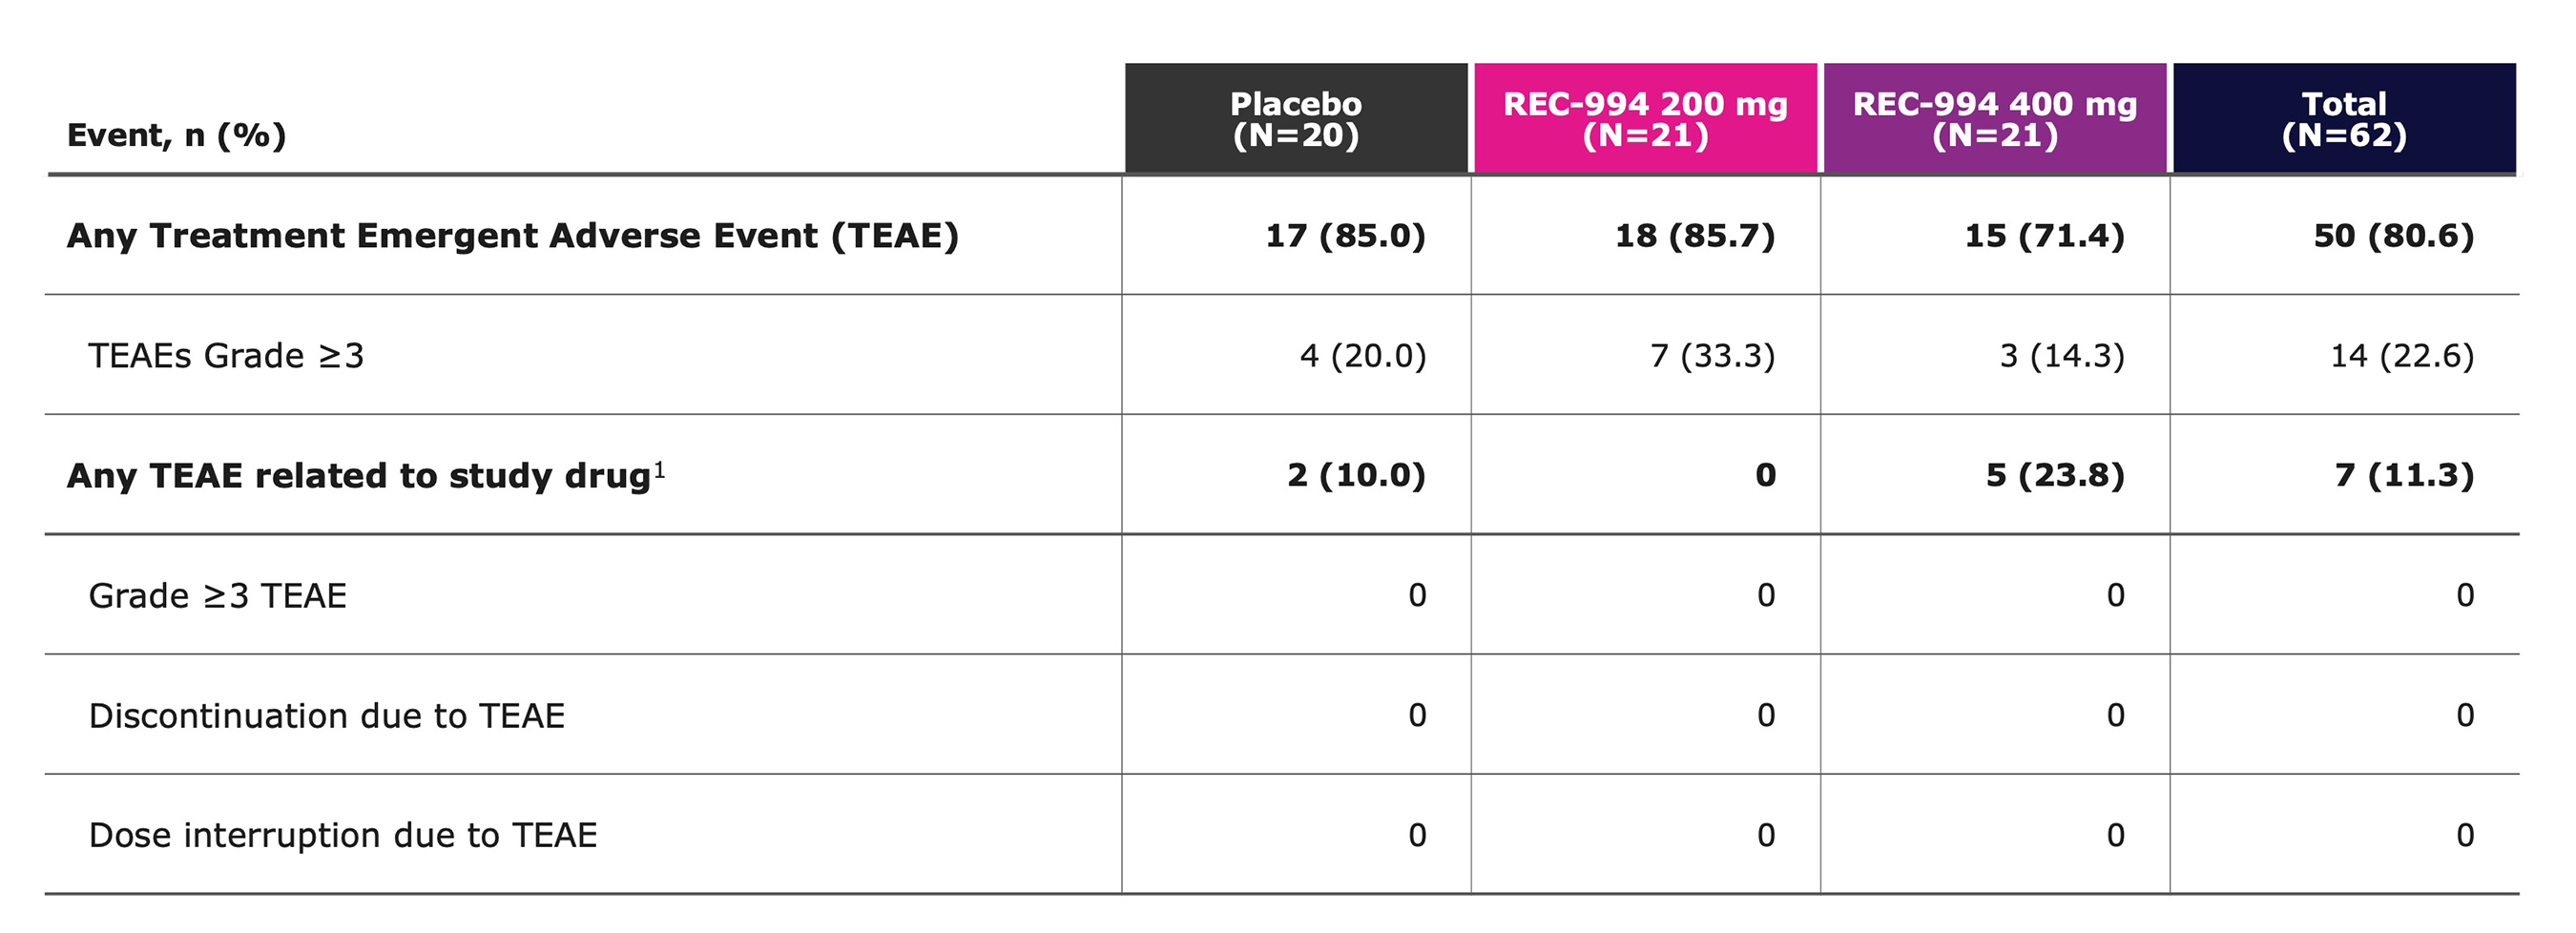
Task: Click the REC-994 400 mg header
Action: click(1994, 119)
